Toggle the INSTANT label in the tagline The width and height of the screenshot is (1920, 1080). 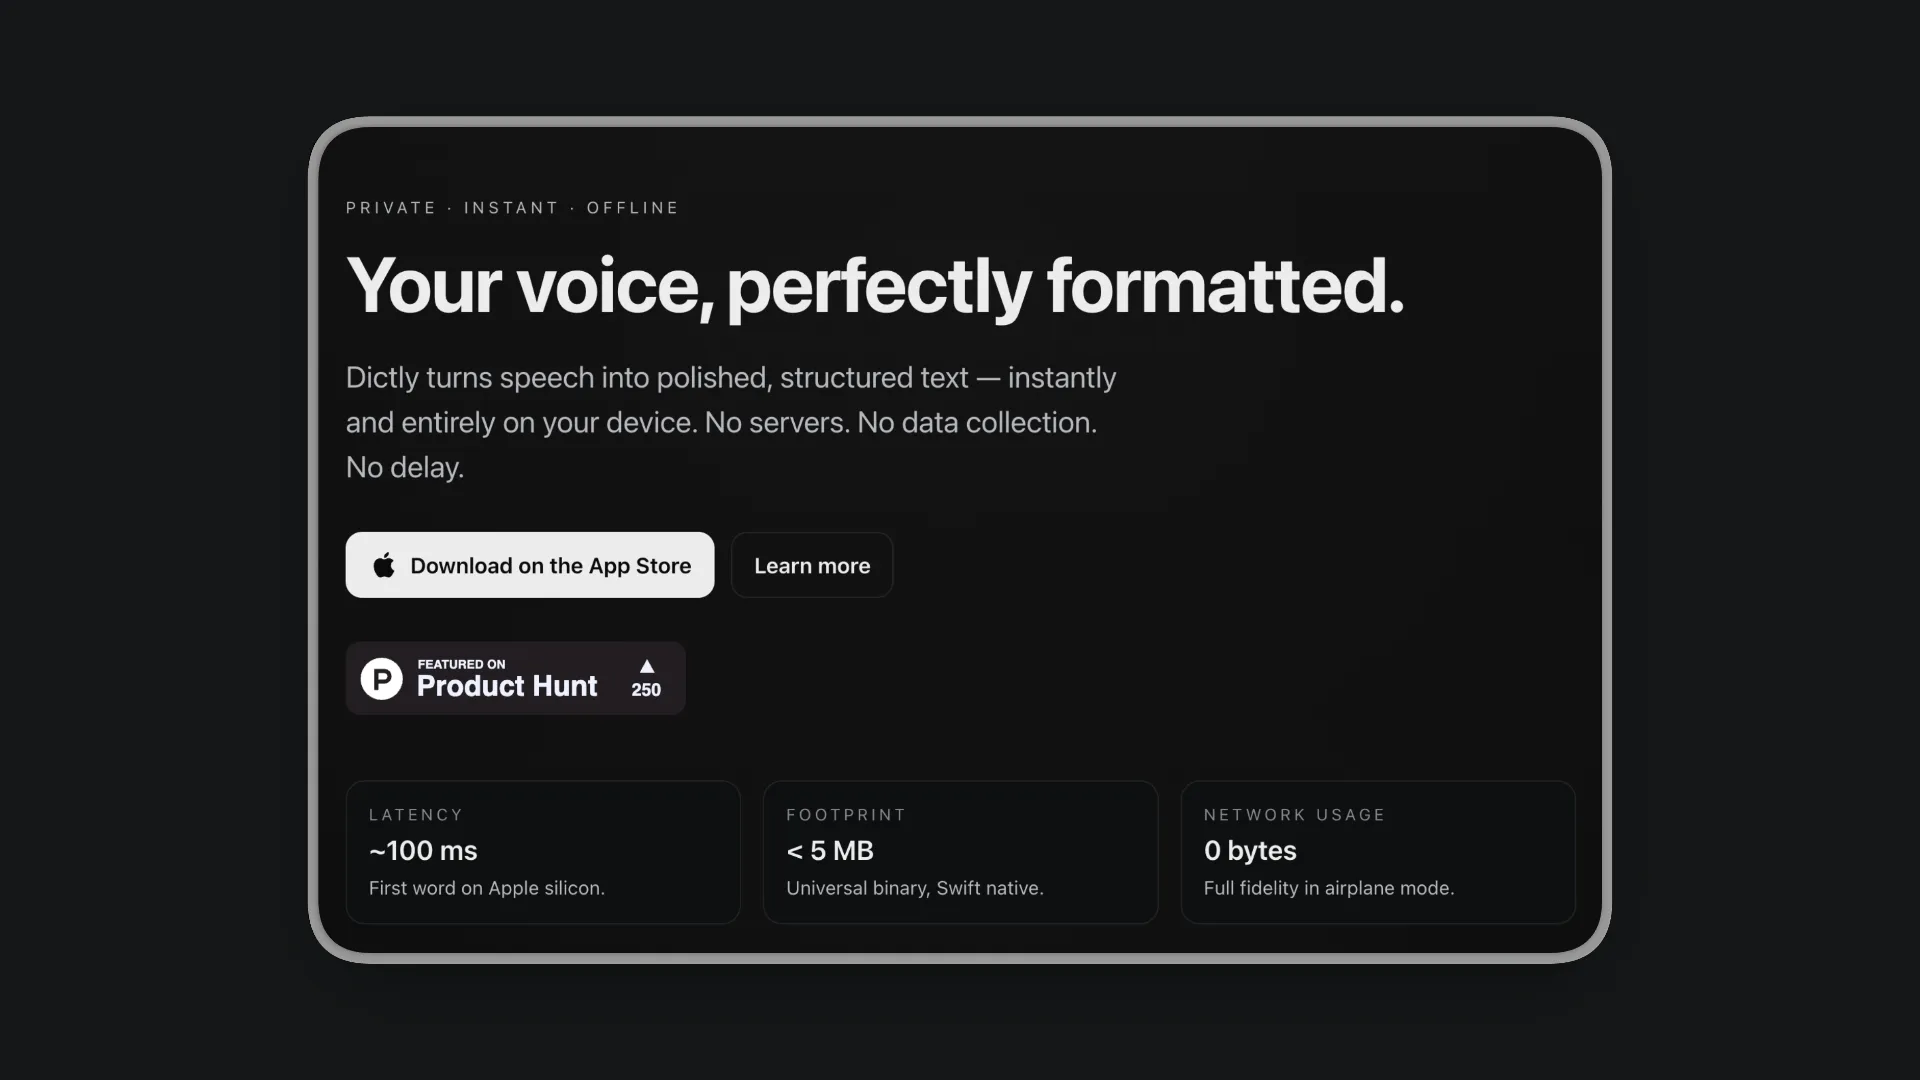[511, 208]
